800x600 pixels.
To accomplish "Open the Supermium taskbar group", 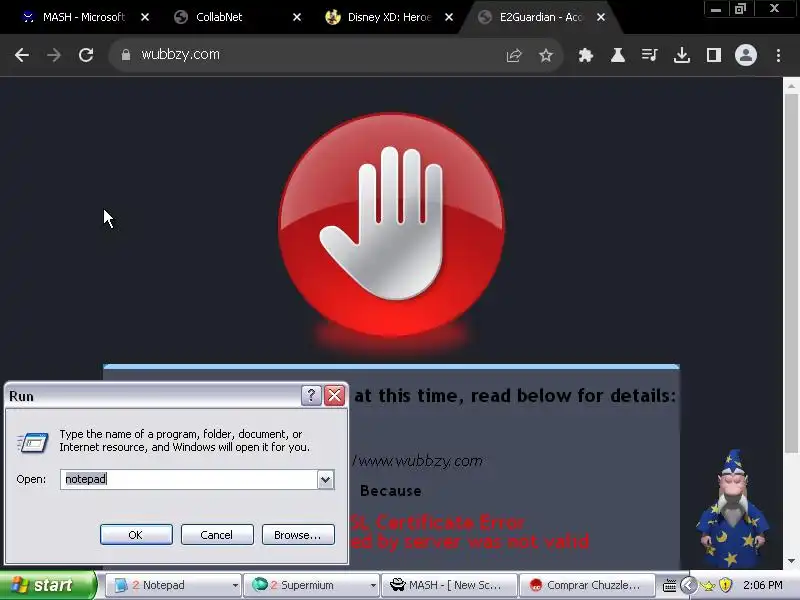I will click(x=309, y=585).
